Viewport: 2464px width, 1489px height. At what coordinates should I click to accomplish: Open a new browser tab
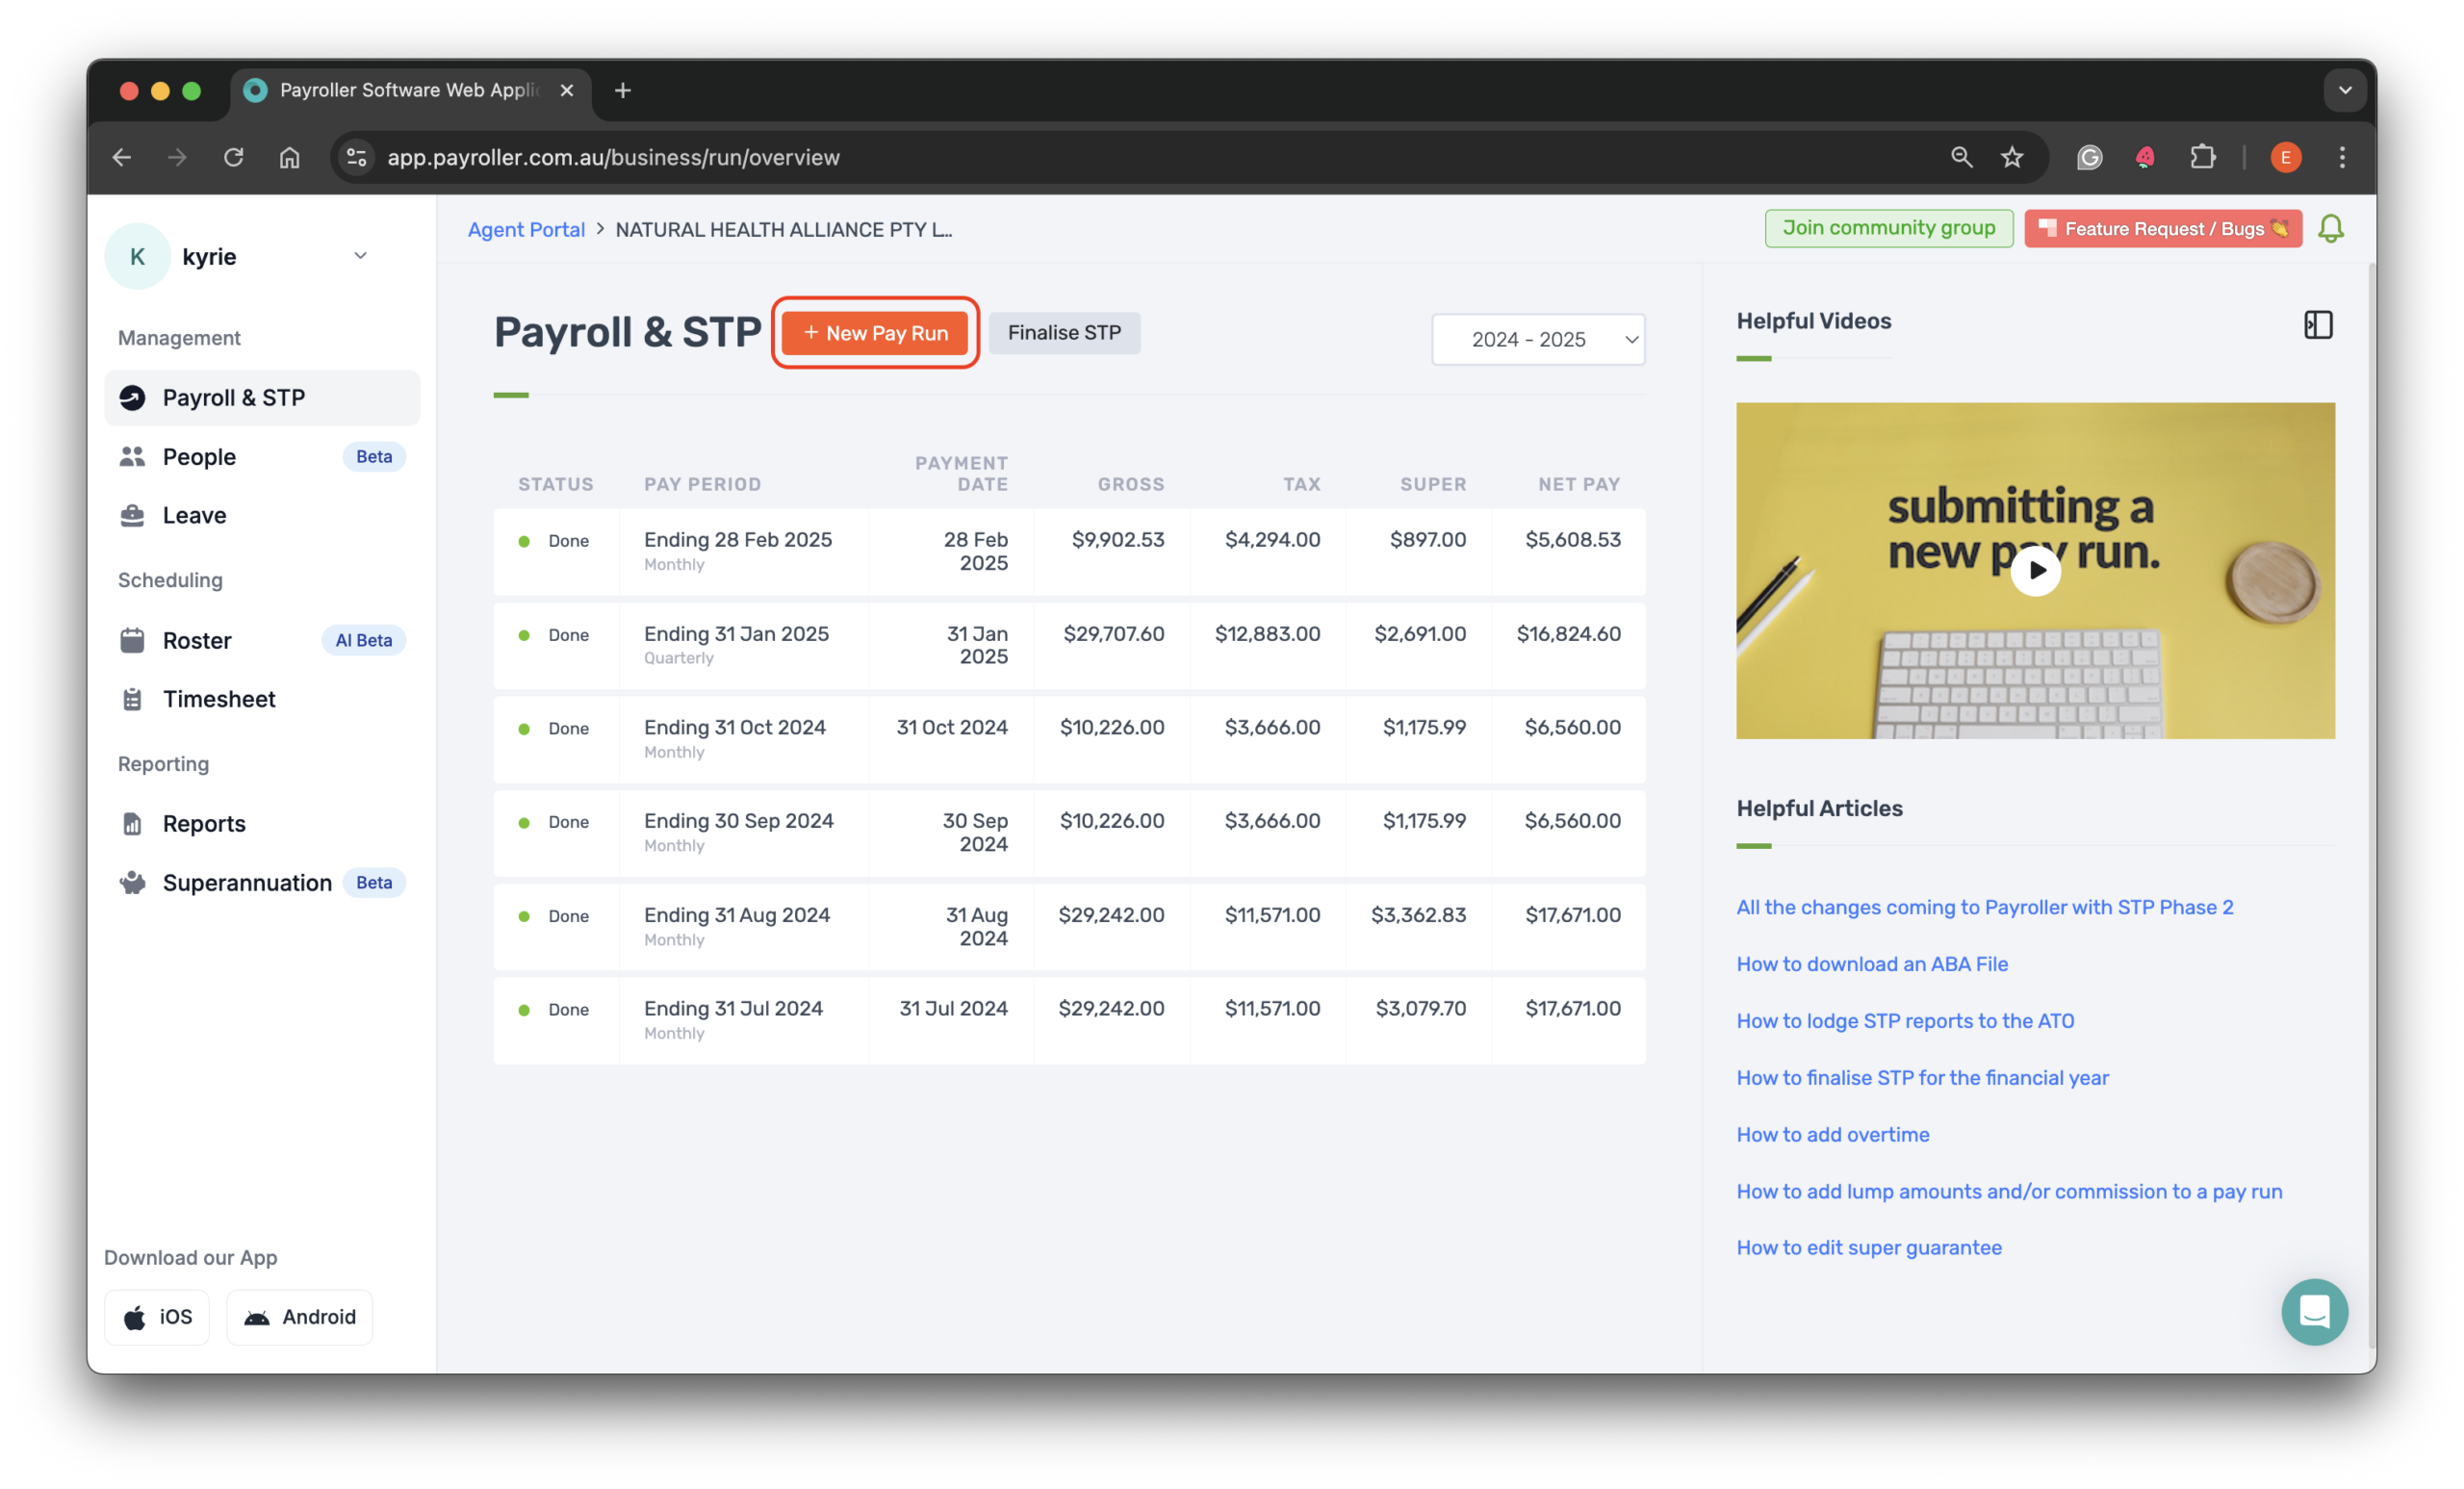[622, 90]
